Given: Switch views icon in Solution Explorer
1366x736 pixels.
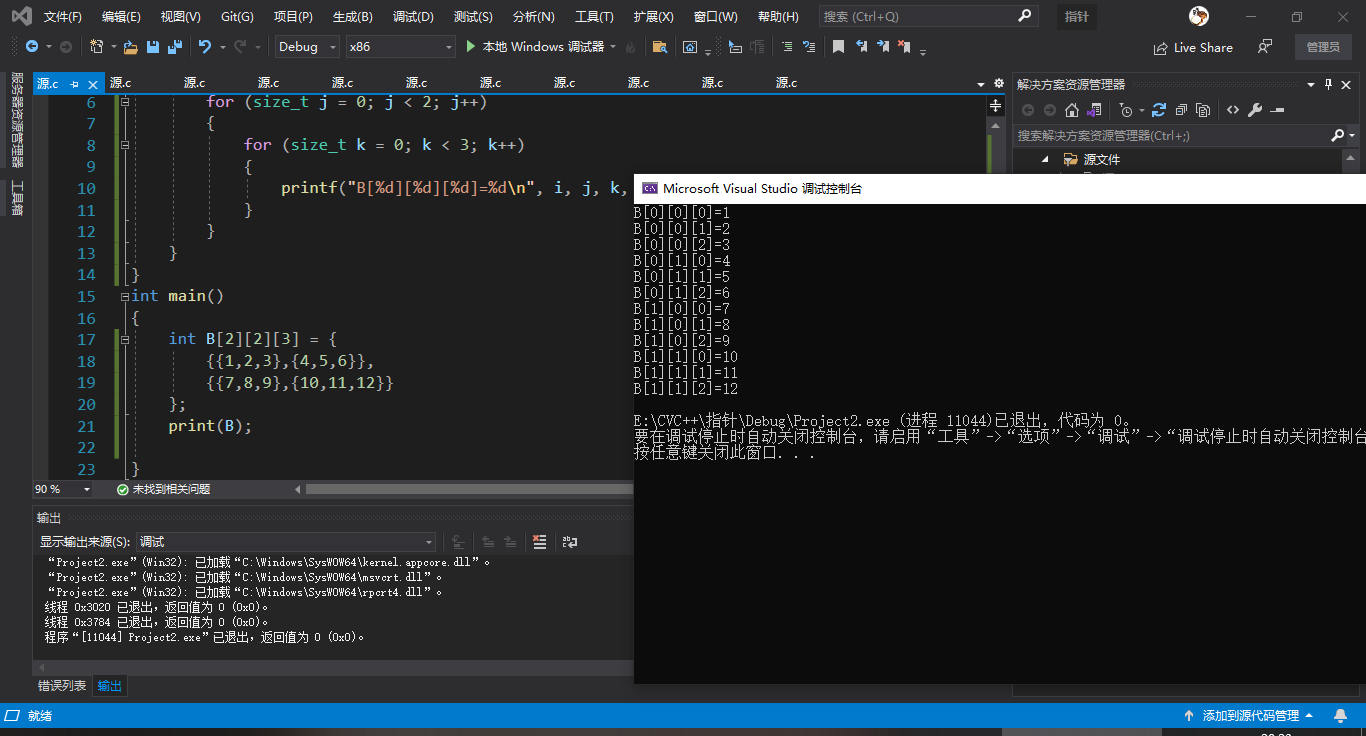Looking at the screenshot, I should tap(1095, 110).
